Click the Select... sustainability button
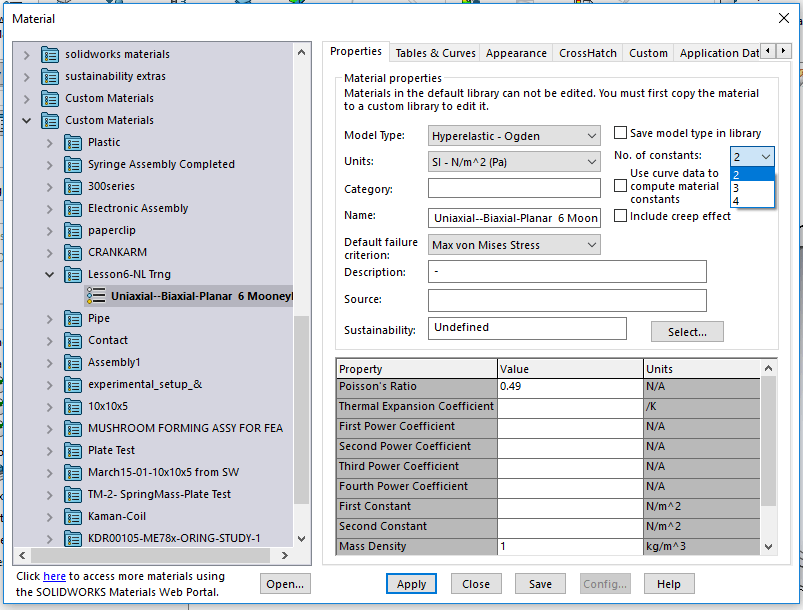Screen dimensions: 803x610 coord(687,332)
